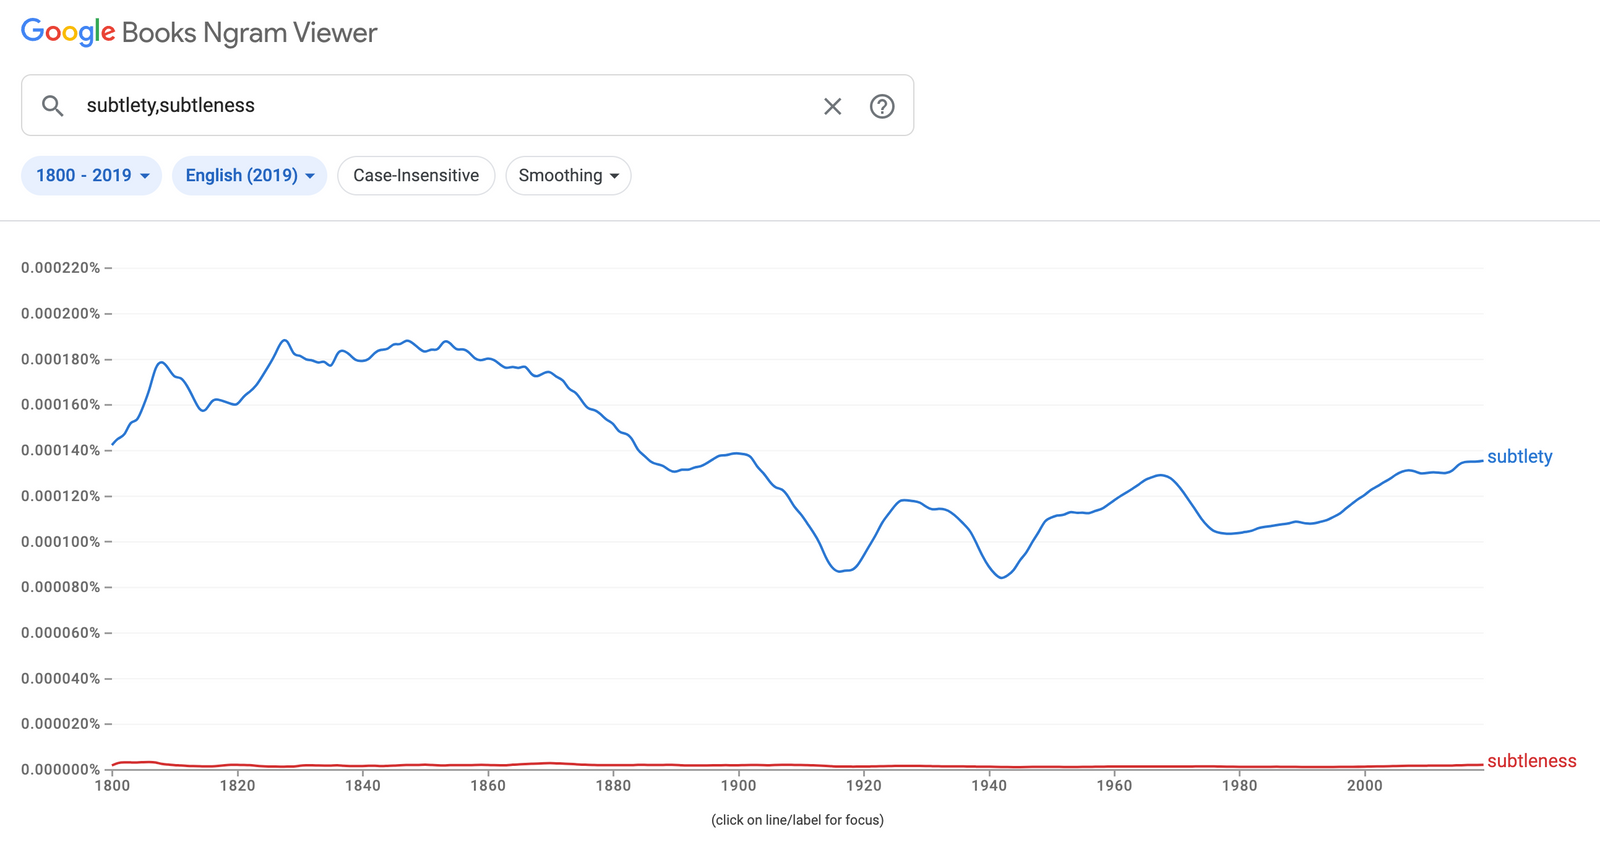Click the red subtleness line near 1900
Viewport: 1600px width, 850px height.
click(x=739, y=765)
